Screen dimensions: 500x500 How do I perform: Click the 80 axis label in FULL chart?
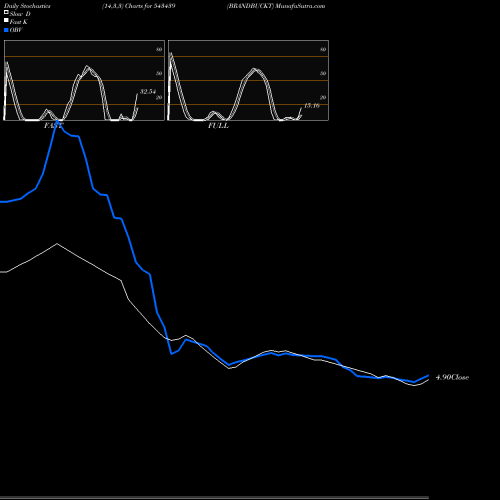[x=323, y=49]
